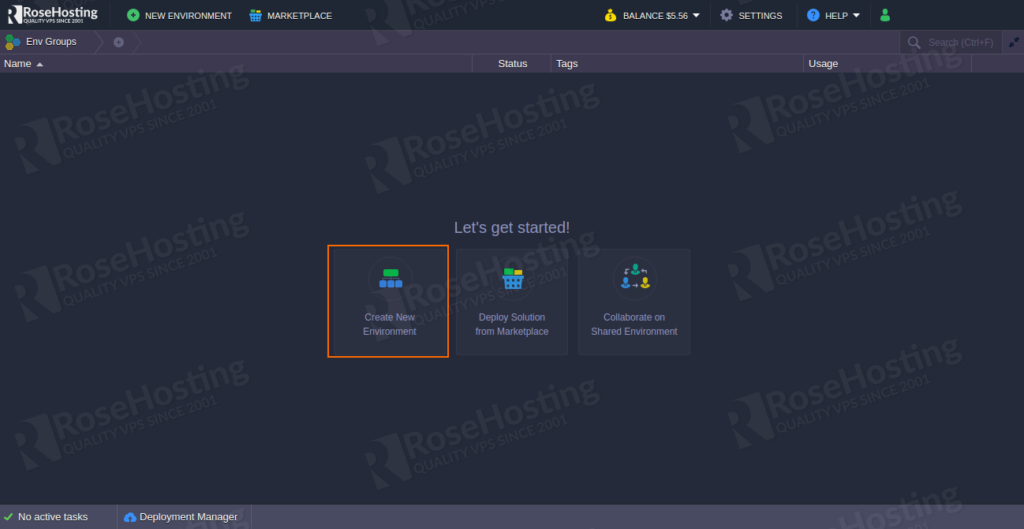Screen dimensions: 1024x529
Task: Click the Env Groups colored circles icon
Action: click(x=13, y=42)
